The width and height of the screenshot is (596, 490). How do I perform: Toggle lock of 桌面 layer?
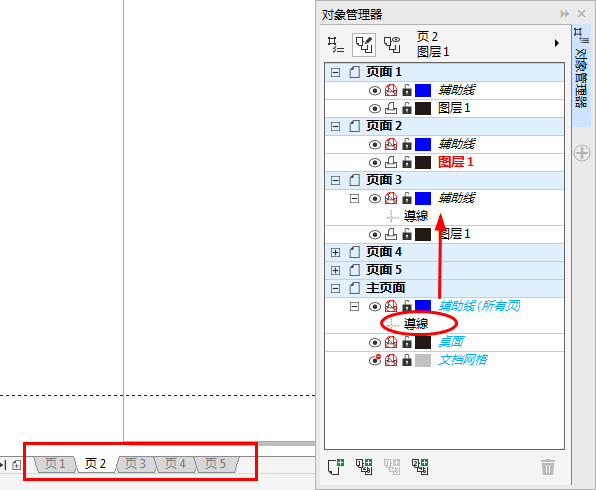pos(407,342)
